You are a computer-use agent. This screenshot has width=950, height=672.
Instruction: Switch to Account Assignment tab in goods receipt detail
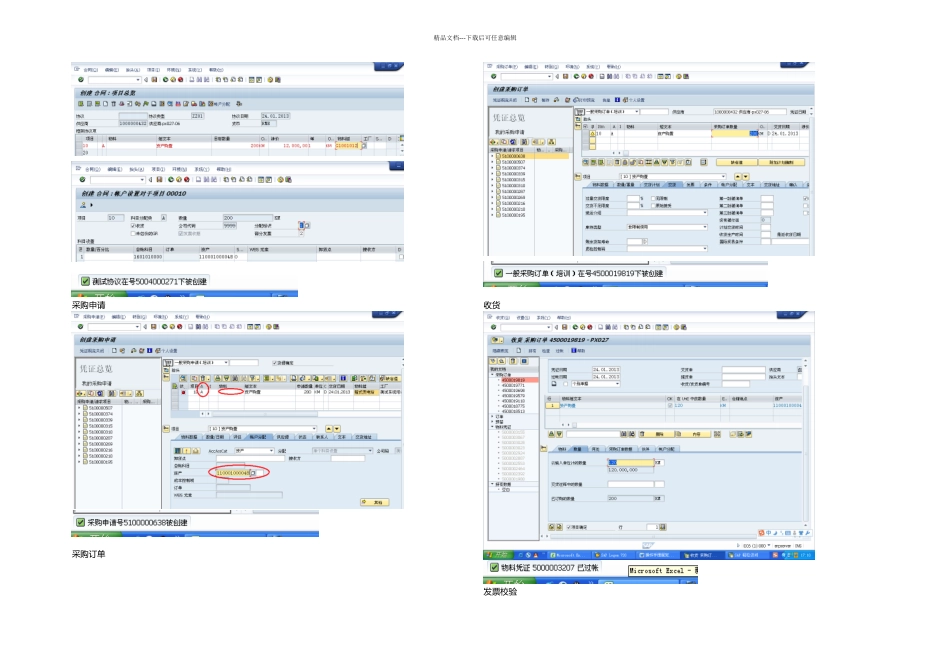coord(666,449)
